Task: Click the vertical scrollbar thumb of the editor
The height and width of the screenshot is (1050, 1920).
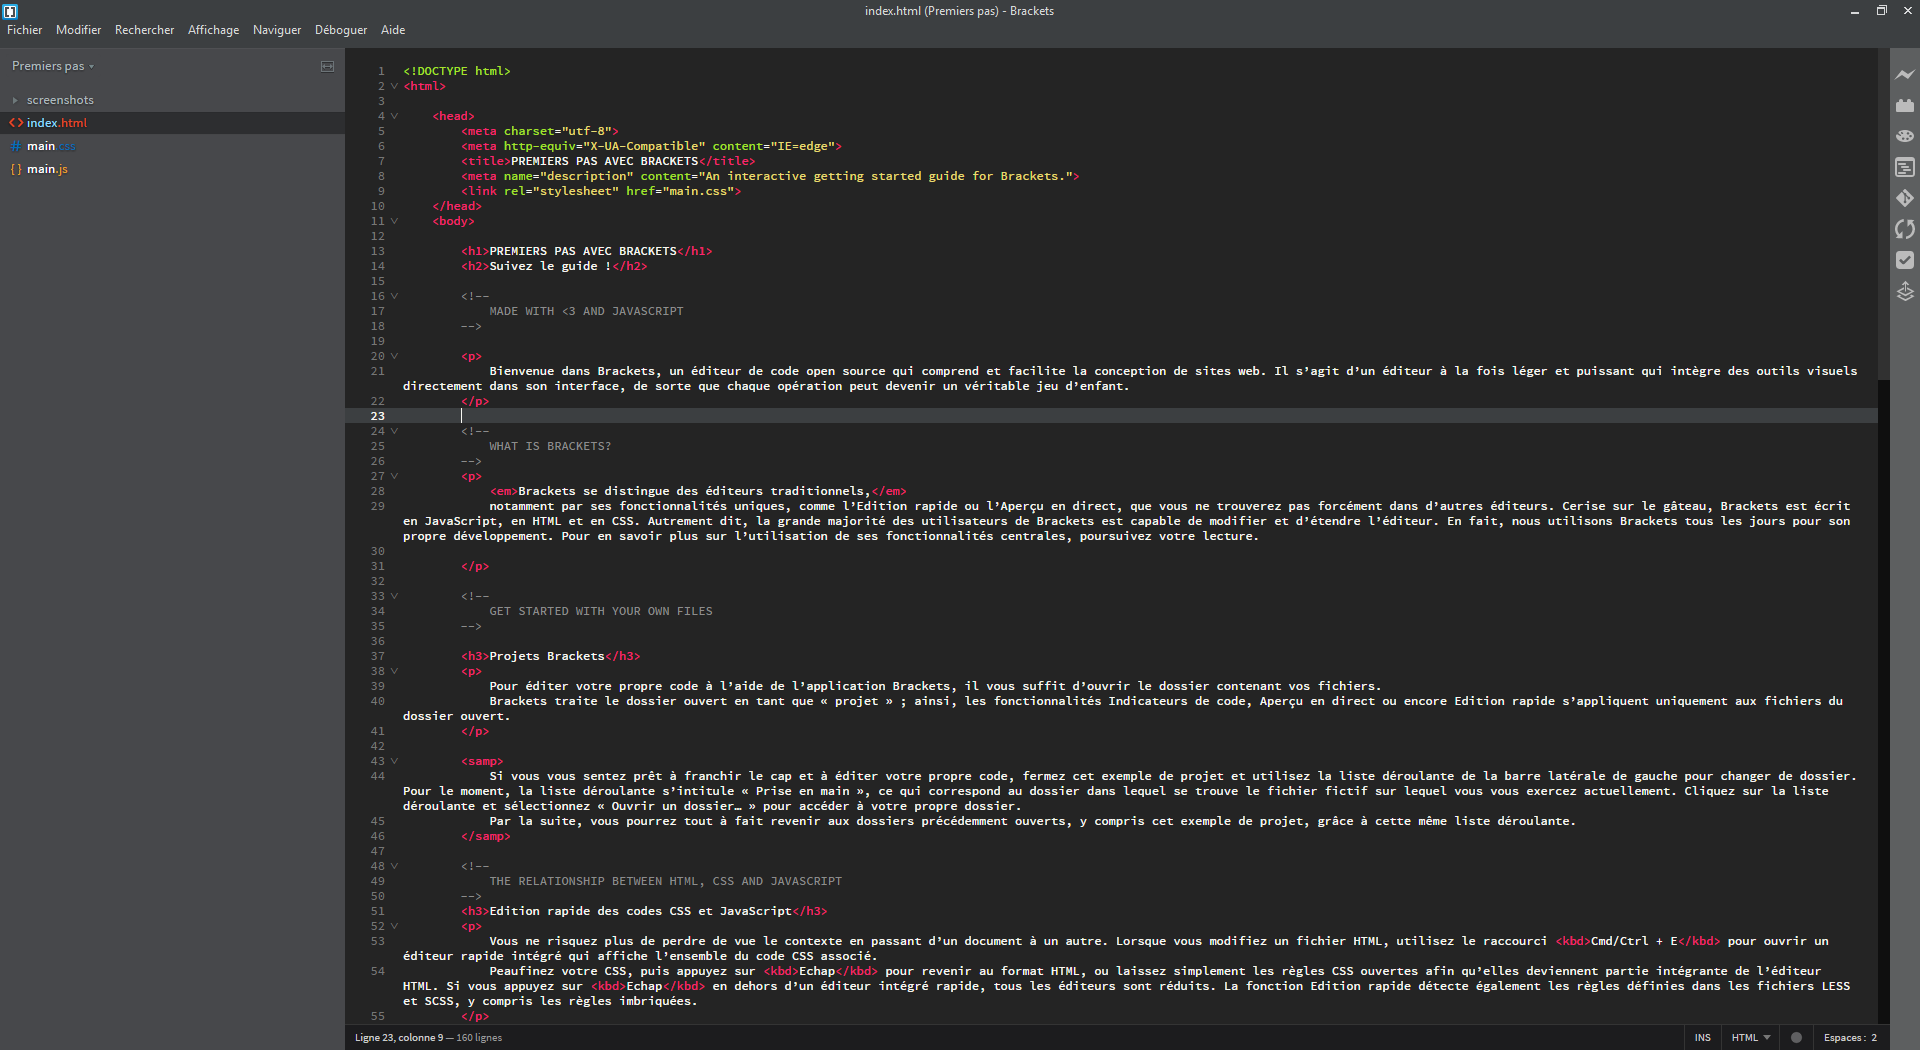Action: (x=1883, y=214)
